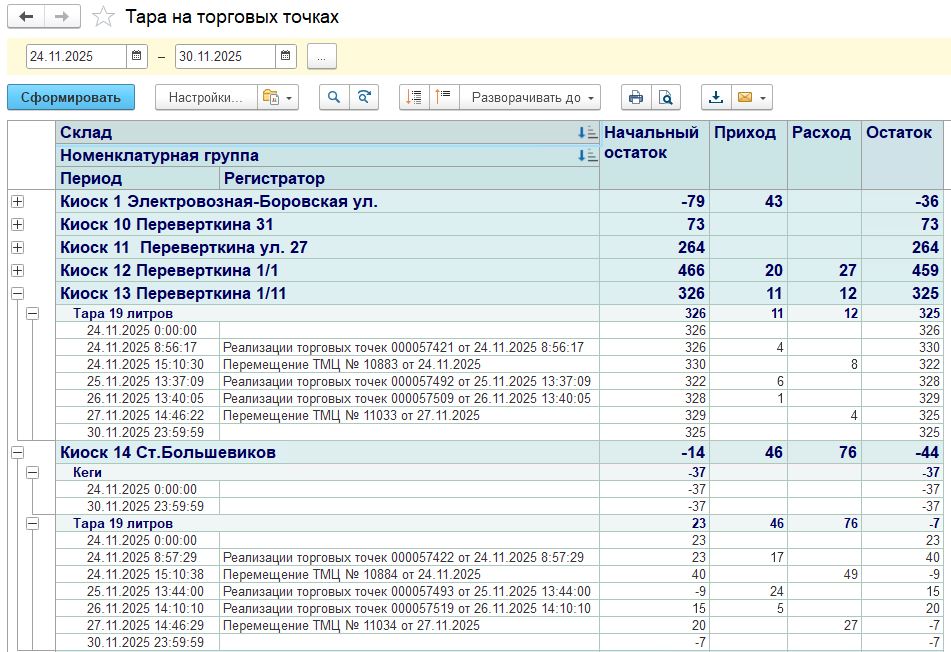Click the magnifier search icon in toolbar

click(x=334, y=97)
